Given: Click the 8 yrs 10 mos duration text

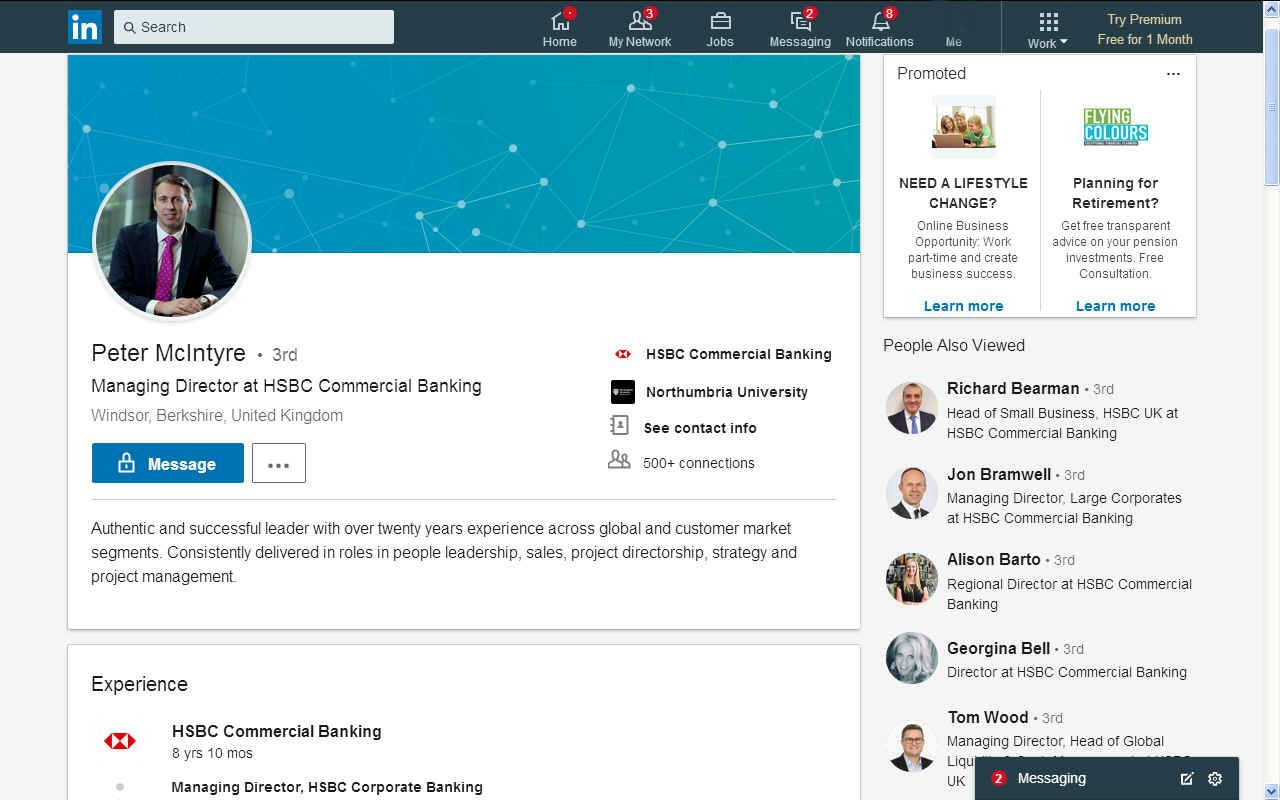Looking at the screenshot, I should (x=212, y=753).
